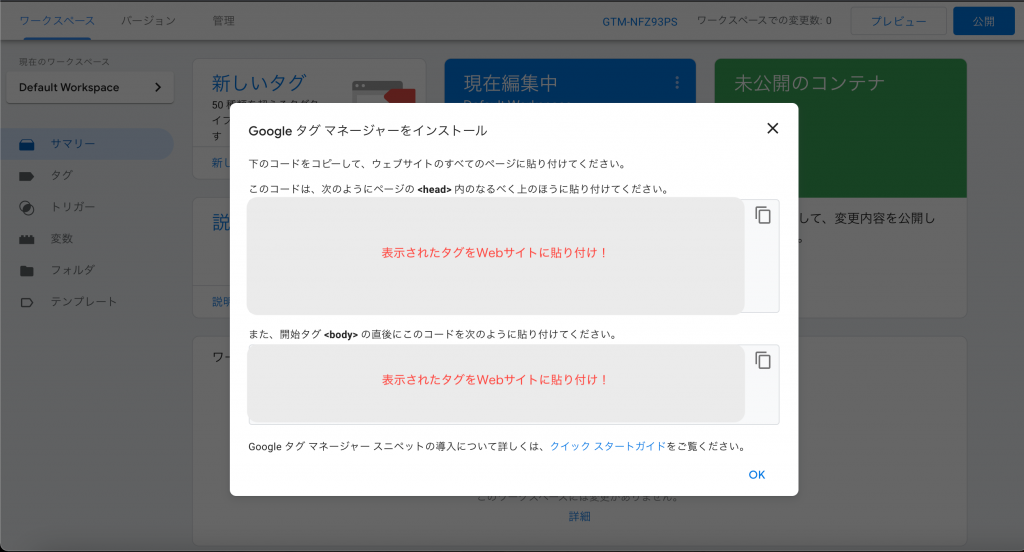Click the サマリー sidebar icon
Screen dimensions: 1024x552
tap(27, 144)
